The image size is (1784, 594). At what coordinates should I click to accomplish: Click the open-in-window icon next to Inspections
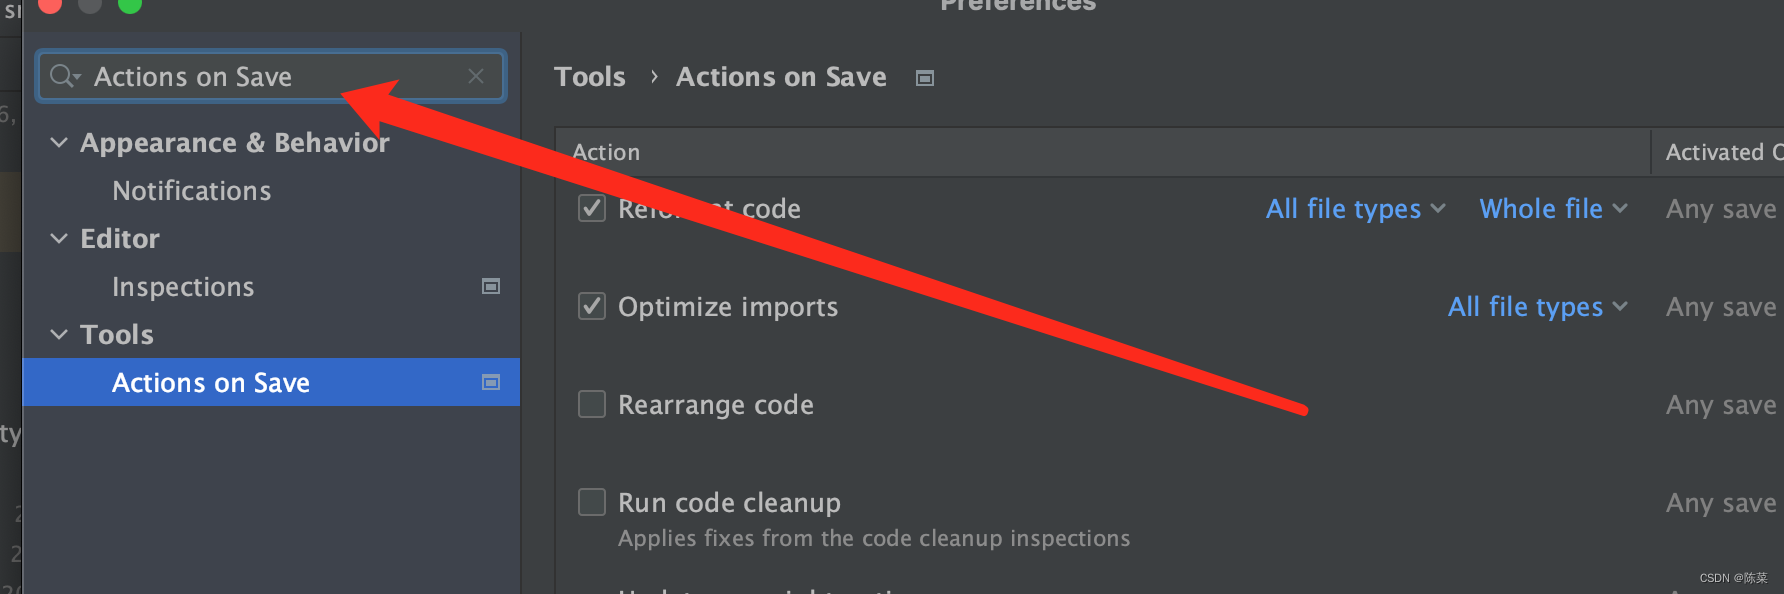491,286
